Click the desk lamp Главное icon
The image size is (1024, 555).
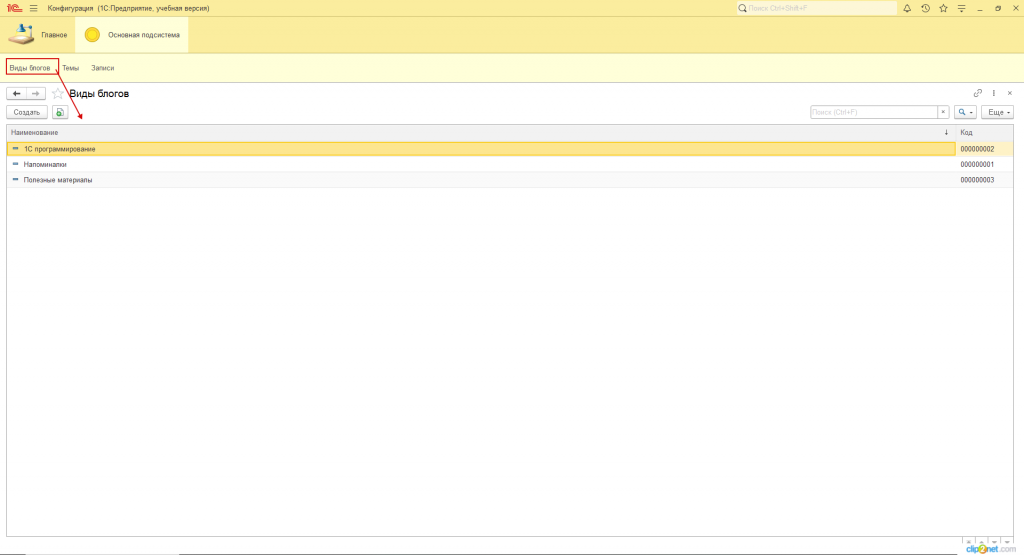21,35
